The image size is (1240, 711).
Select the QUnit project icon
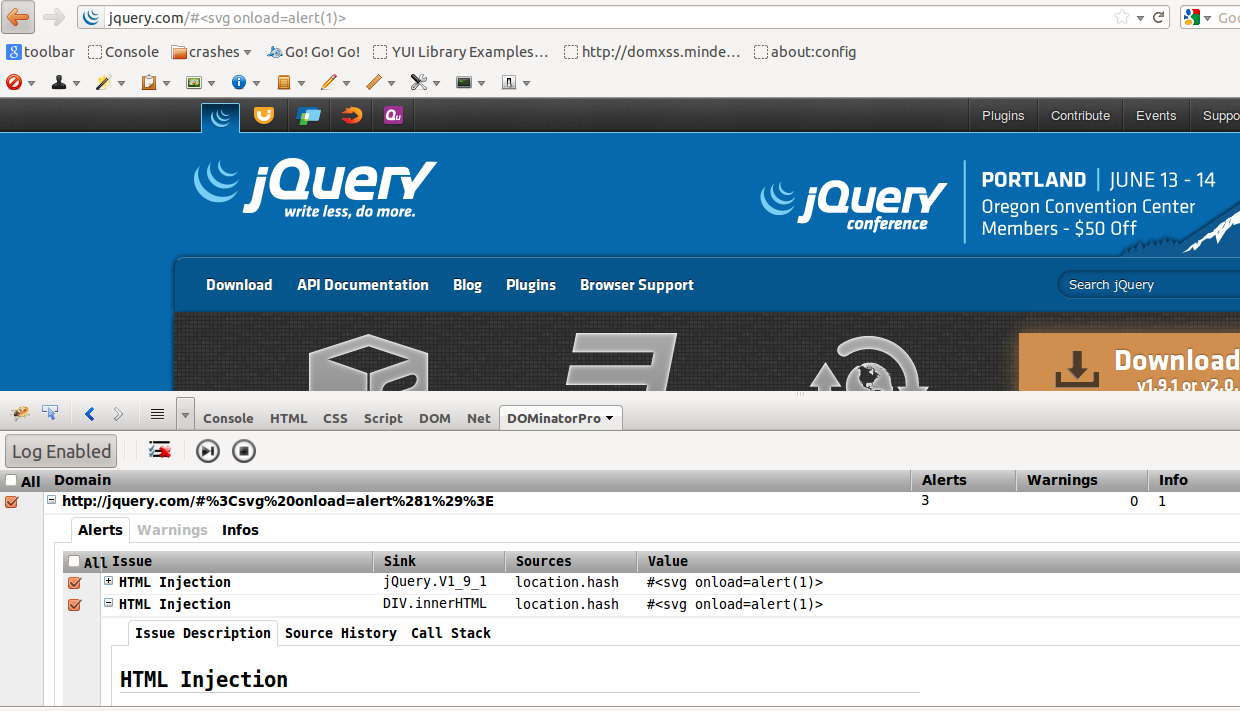pyautogui.click(x=394, y=116)
